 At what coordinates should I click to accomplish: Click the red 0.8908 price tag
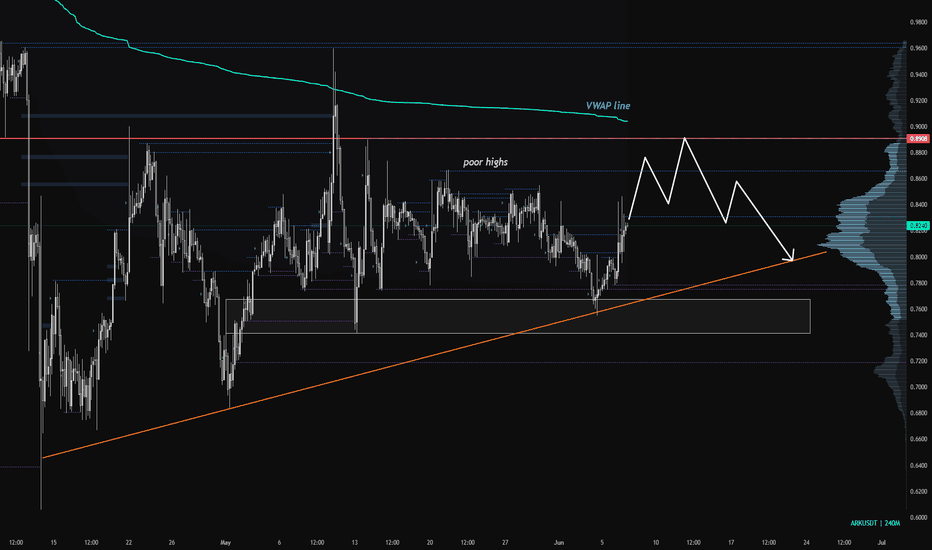pyautogui.click(x=918, y=139)
